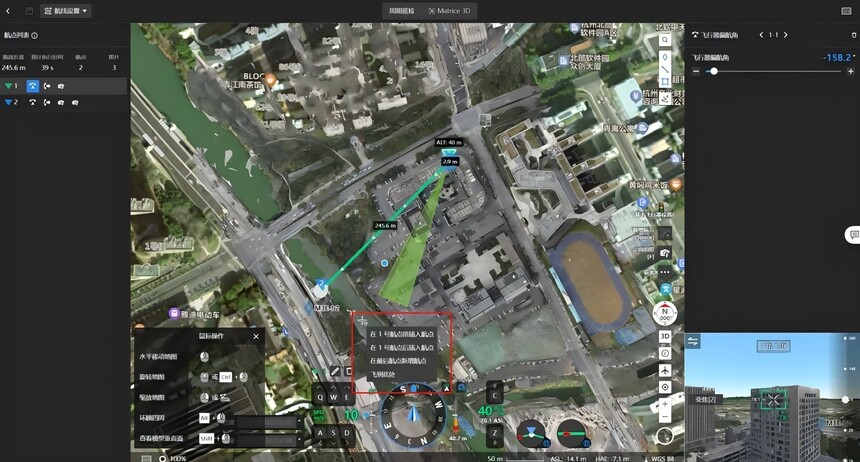Screen dimensions: 860x462
Task: Swap map and camera preview views
Action: [x=693, y=341]
